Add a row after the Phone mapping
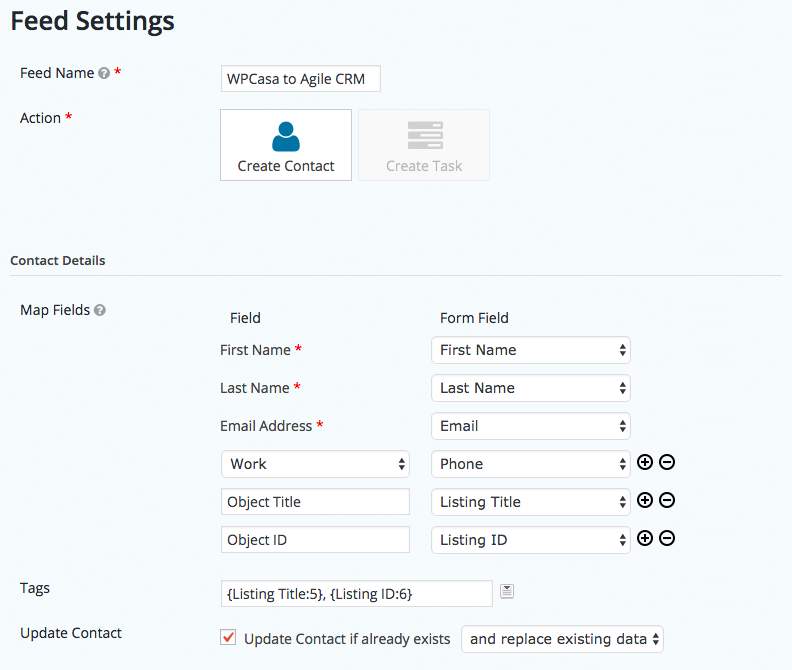Viewport: 792px width, 670px height. (x=645, y=462)
